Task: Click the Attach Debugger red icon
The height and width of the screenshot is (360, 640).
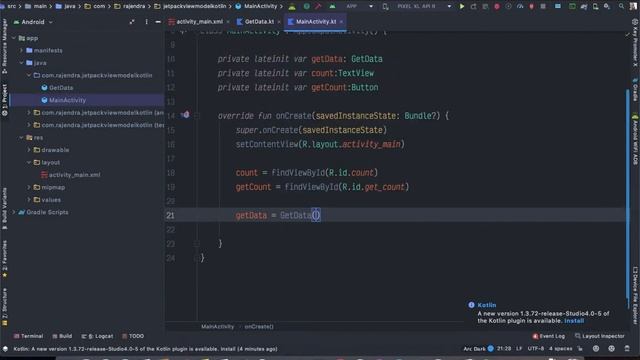Action: [531, 7]
